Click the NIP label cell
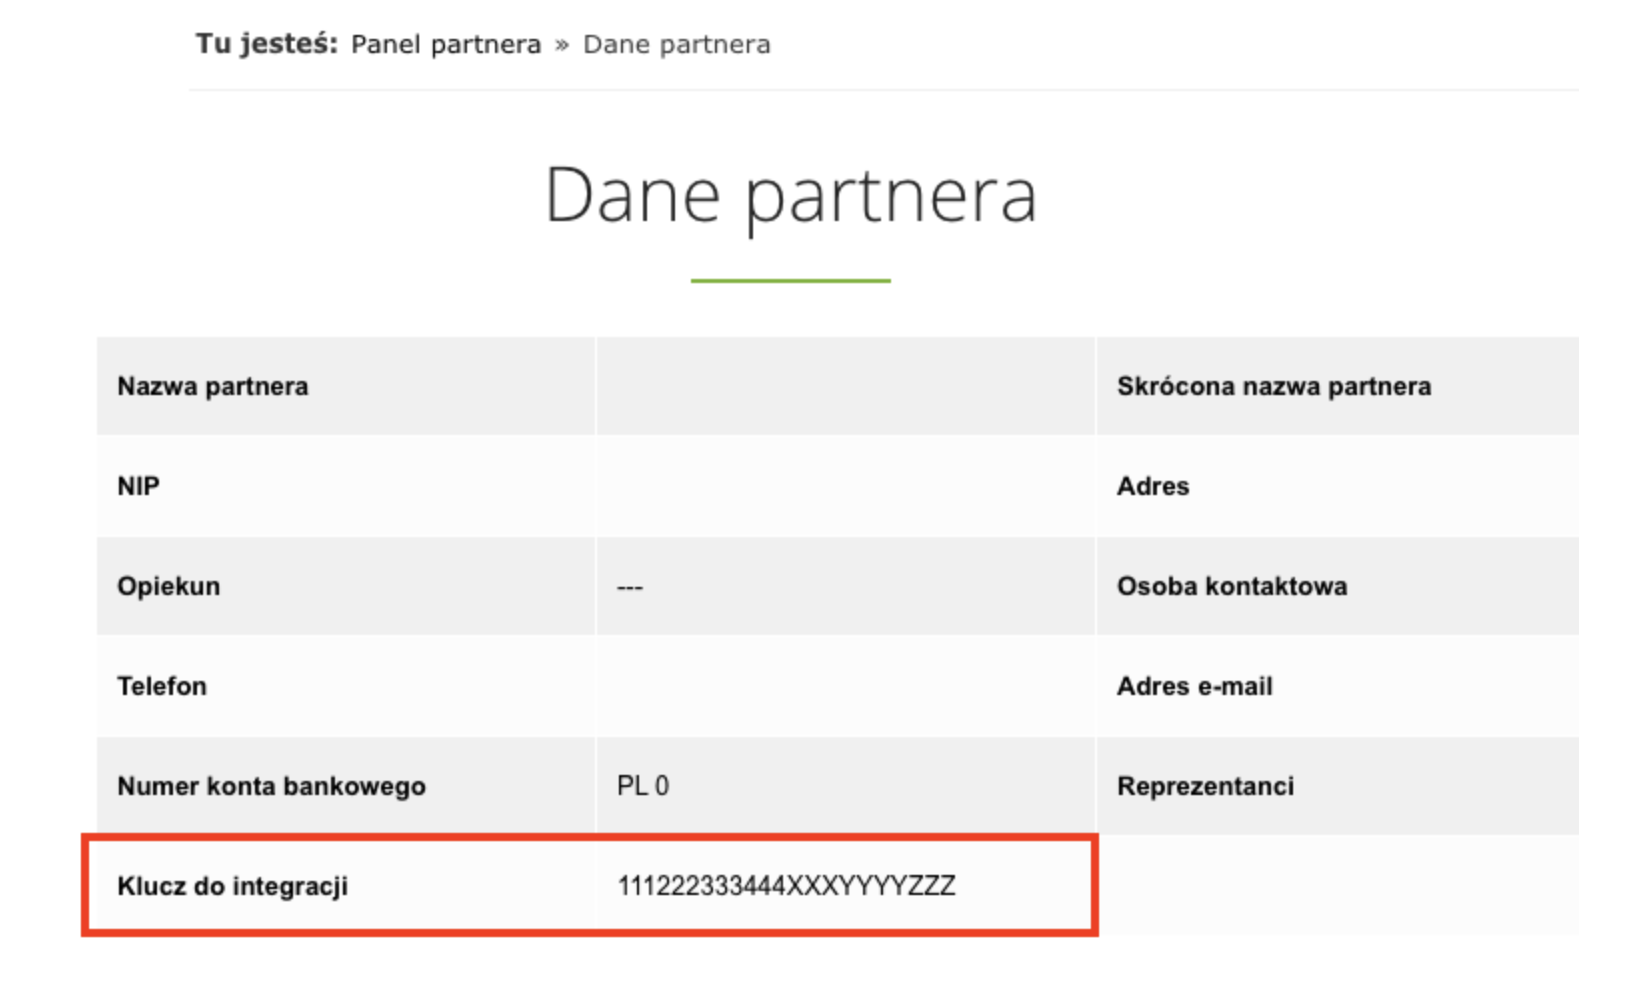Image resolution: width=1644 pixels, height=1004 pixels. [x=346, y=486]
